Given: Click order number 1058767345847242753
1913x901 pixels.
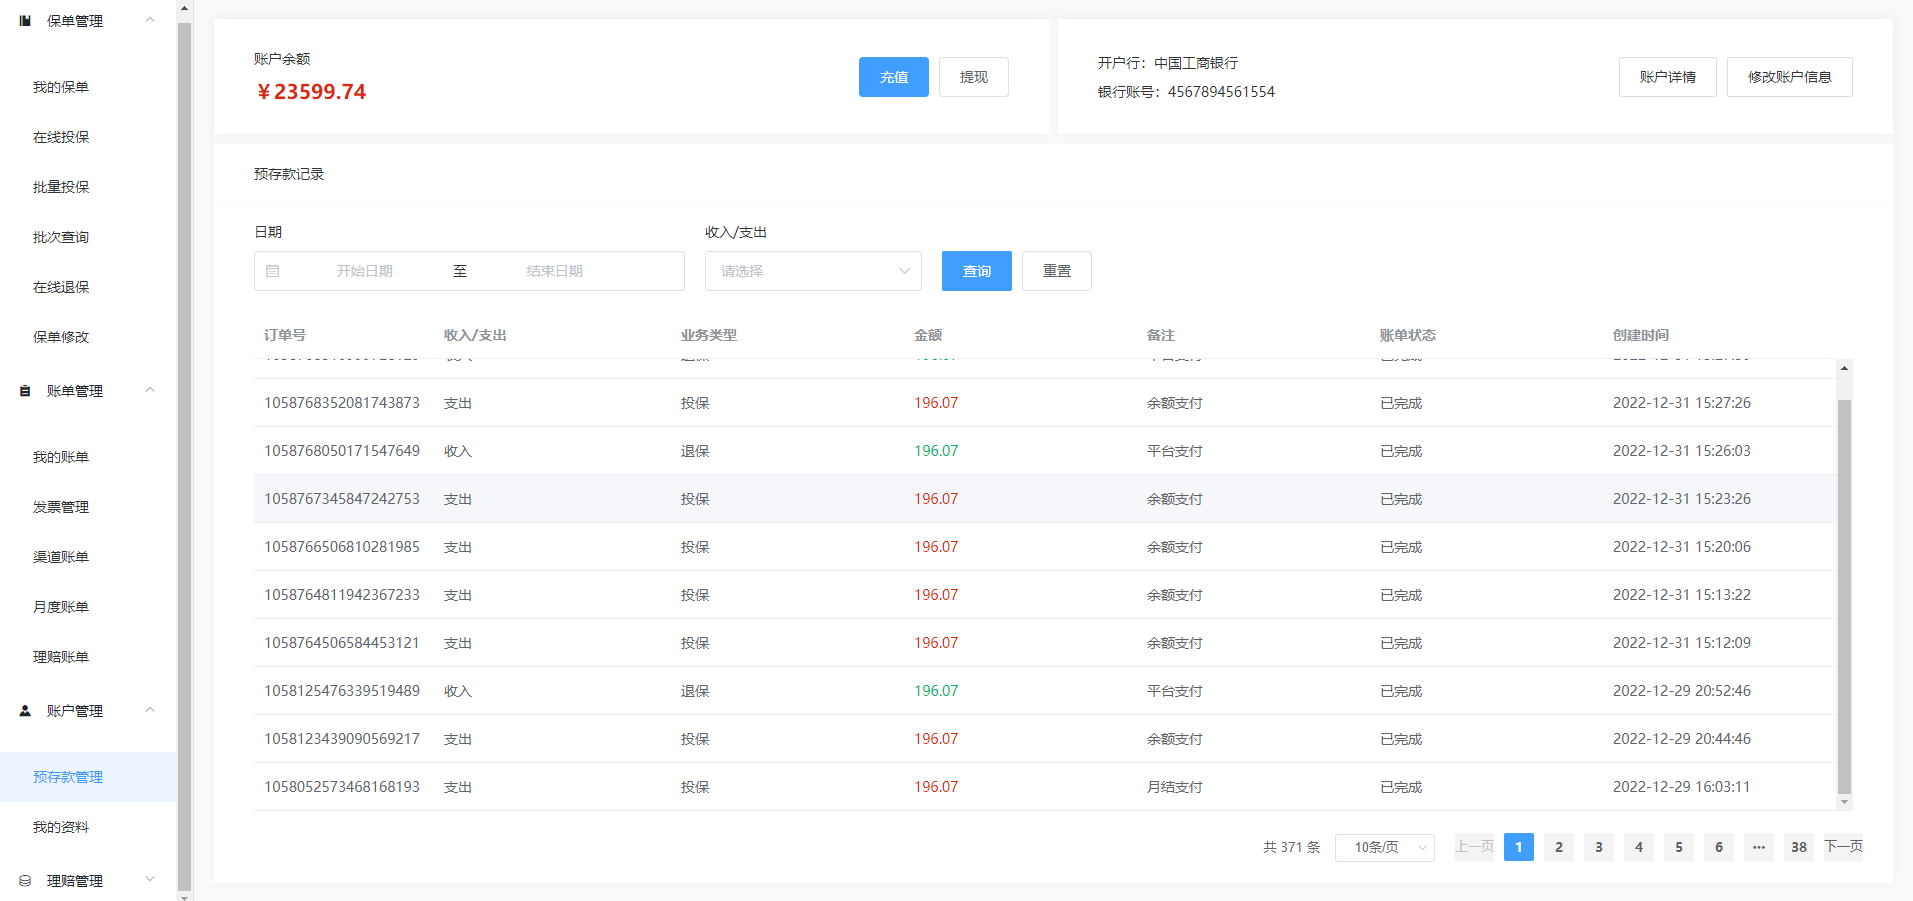Looking at the screenshot, I should (x=342, y=499).
